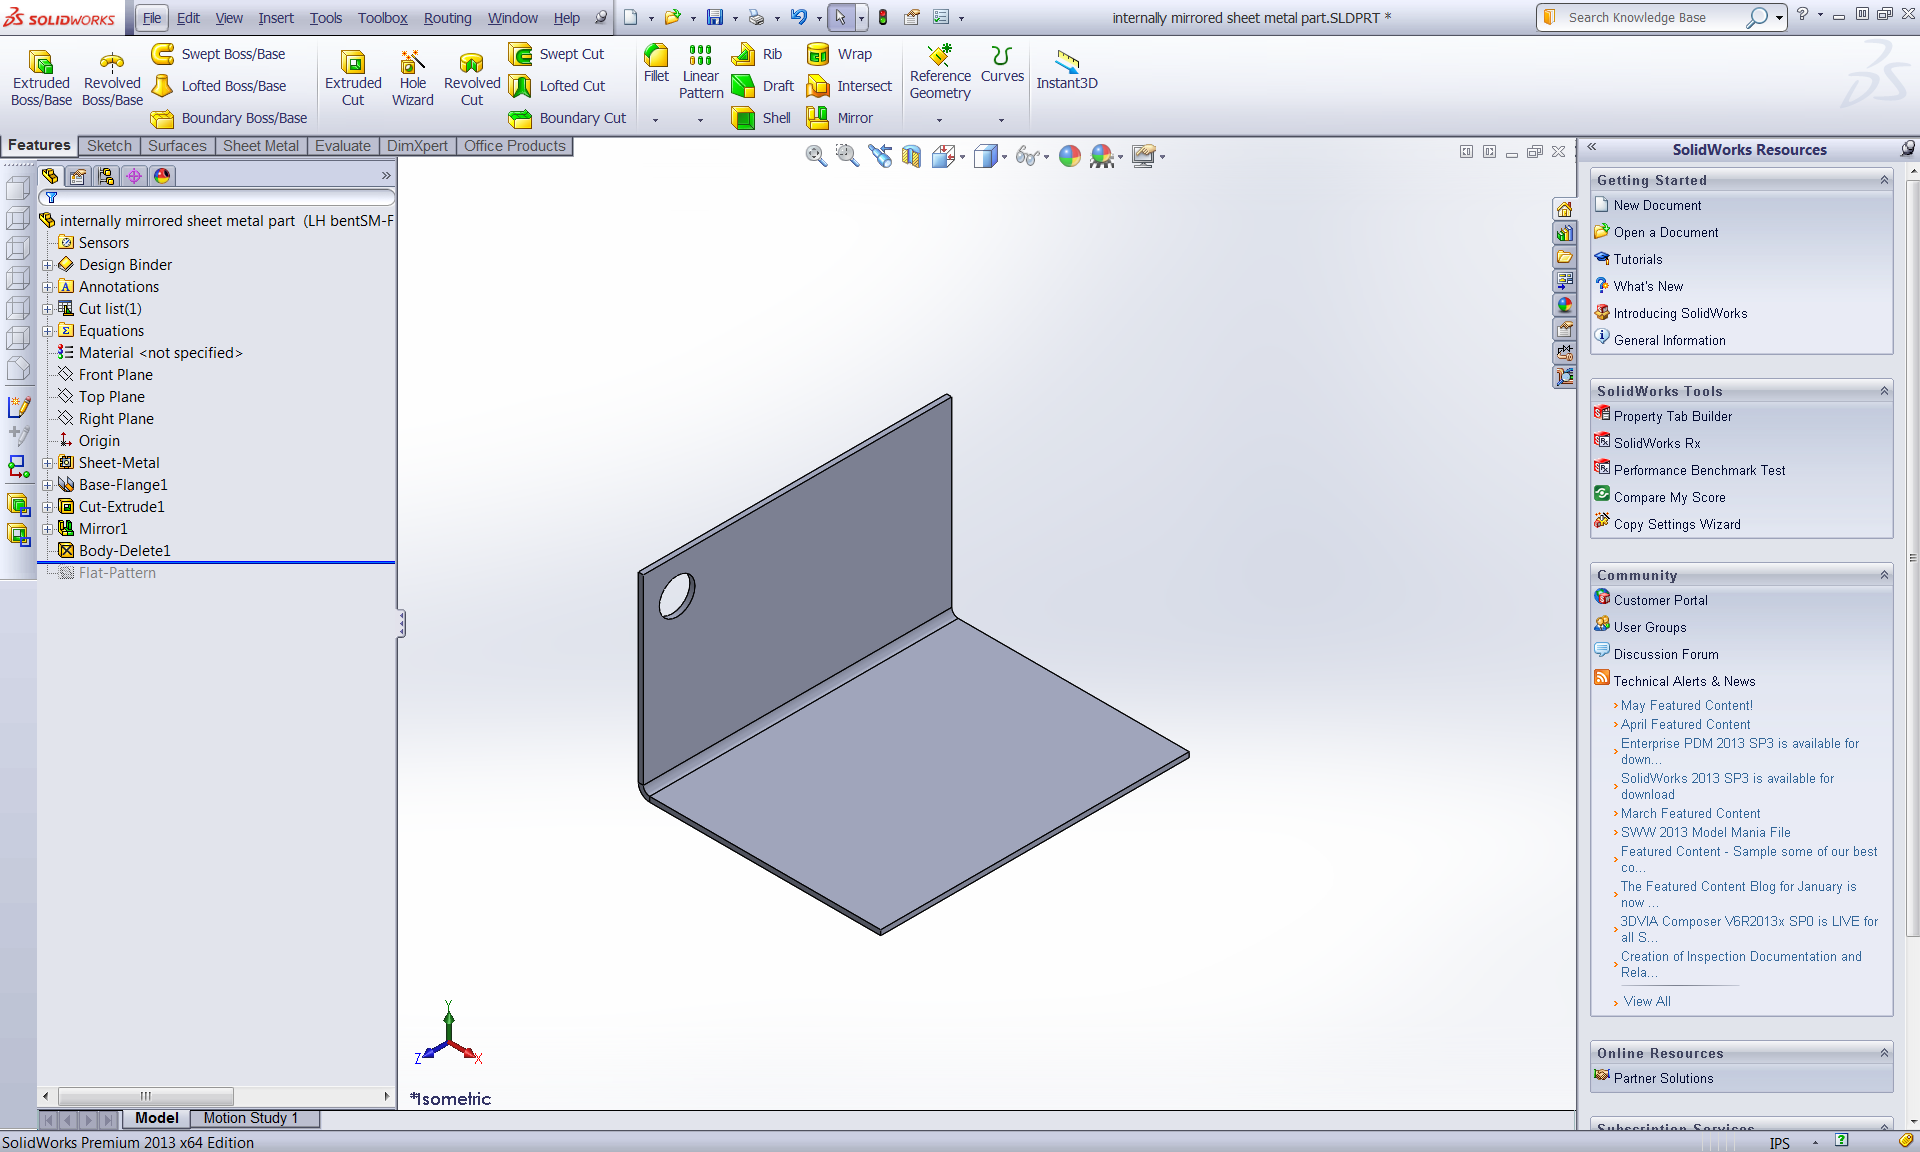This screenshot has width=1920, height=1152.
Task: Open the Customer Portal link
Action: (1661, 600)
